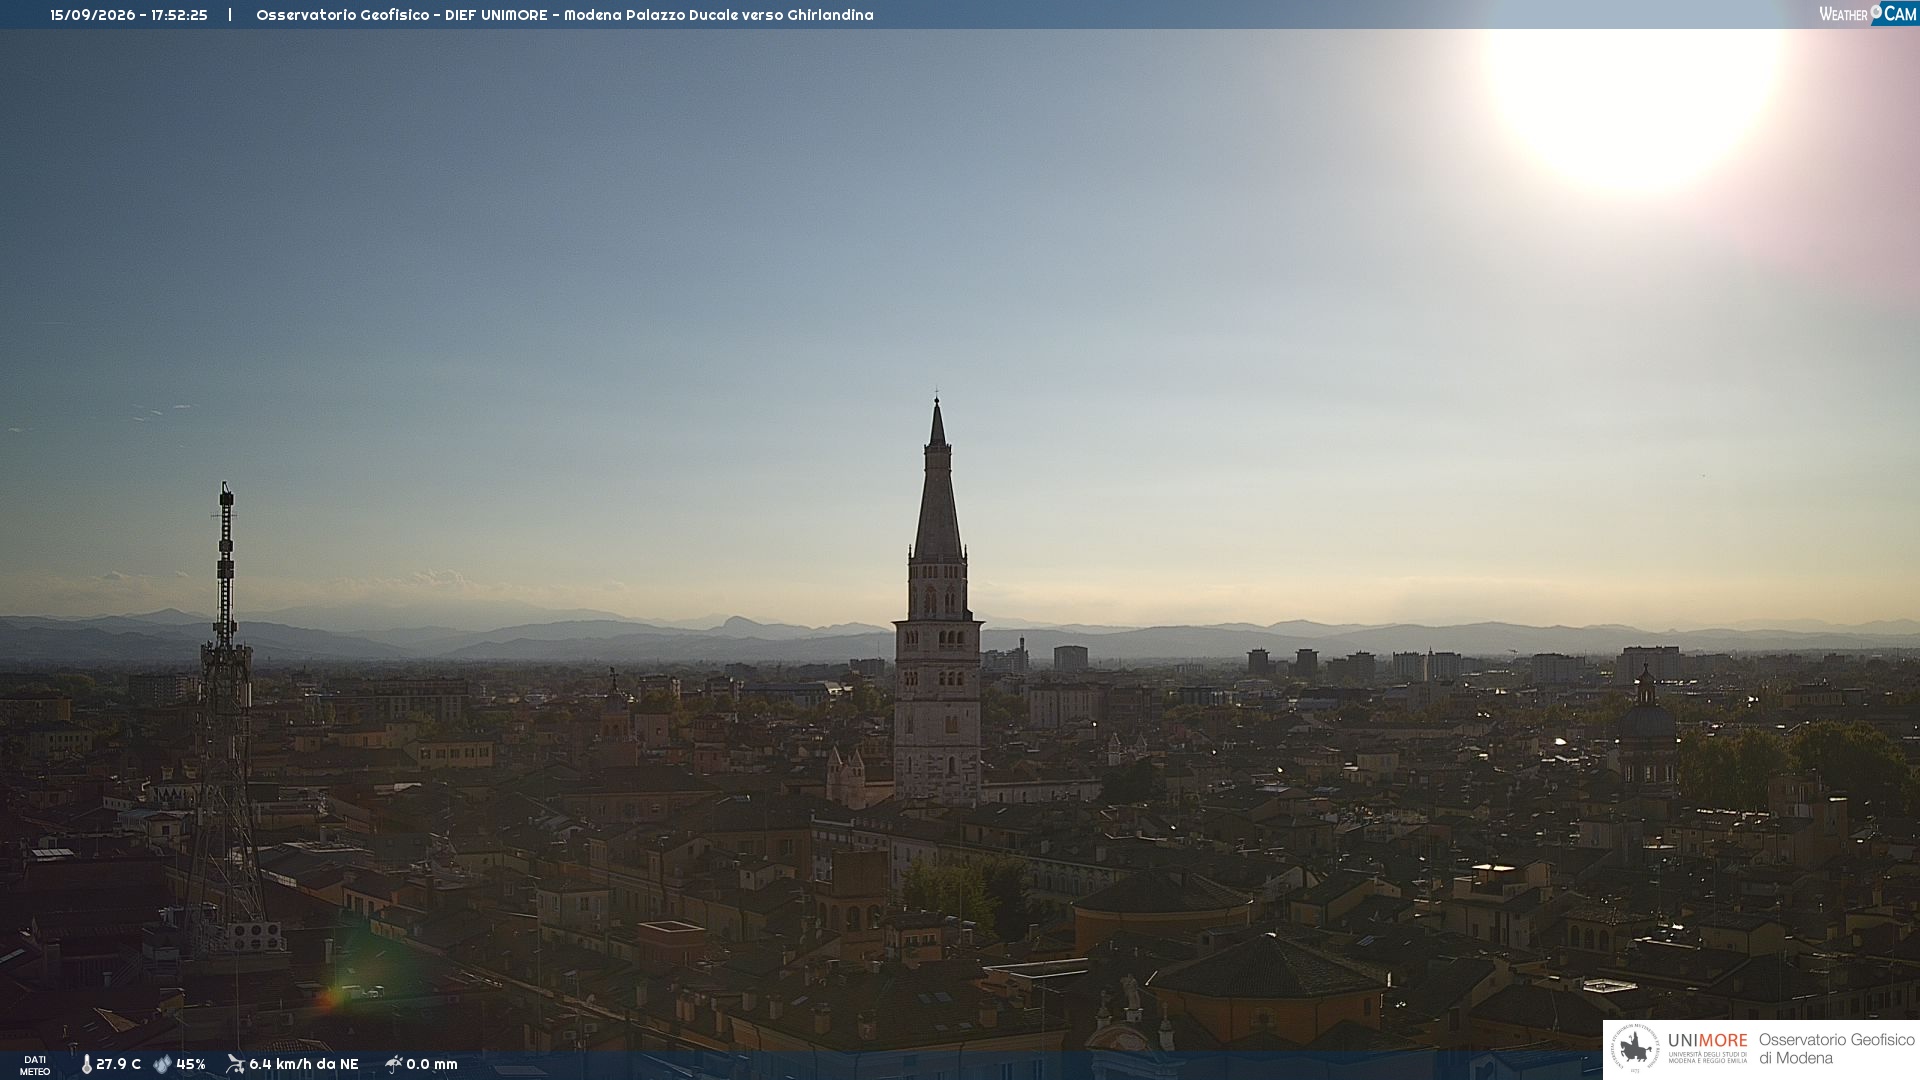Select the humidity water drops icon
This screenshot has width=1920, height=1080.
click(162, 1064)
